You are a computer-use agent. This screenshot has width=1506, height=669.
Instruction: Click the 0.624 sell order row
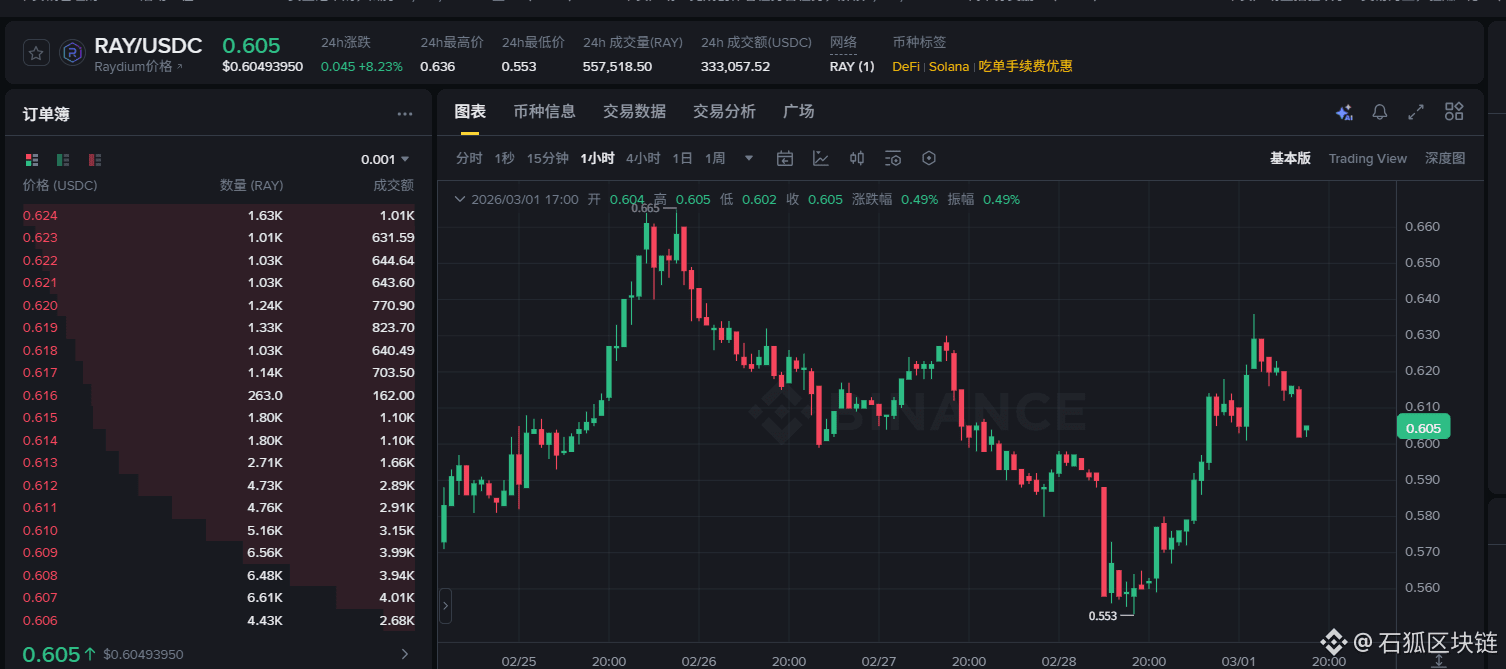pyautogui.click(x=218, y=215)
